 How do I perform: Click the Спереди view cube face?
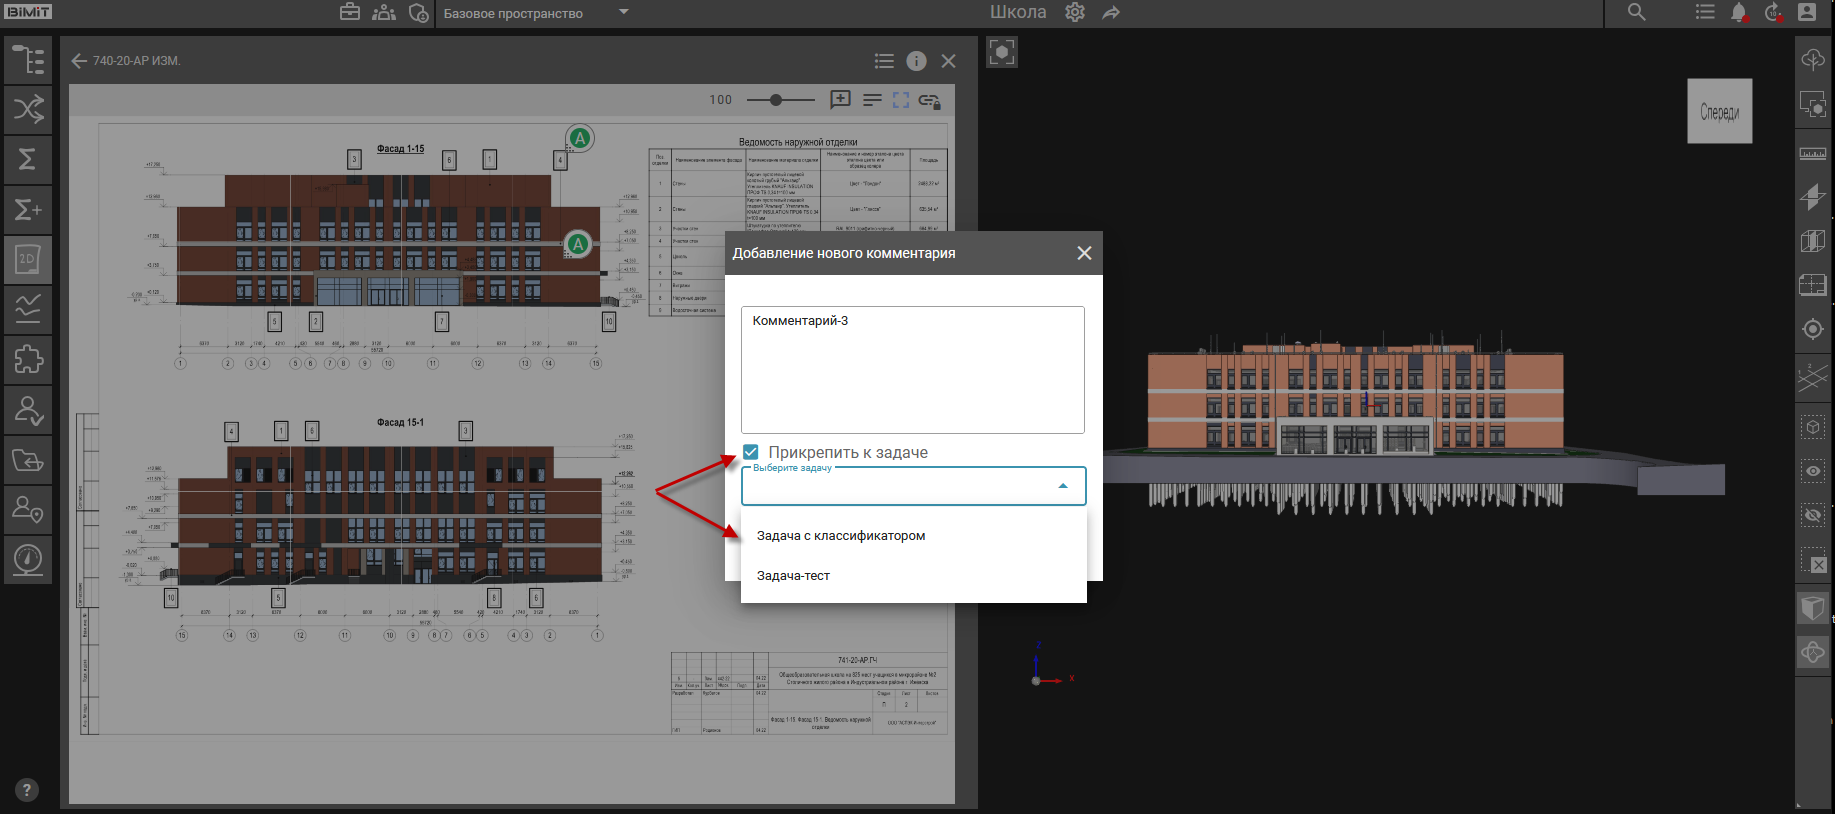click(1719, 112)
